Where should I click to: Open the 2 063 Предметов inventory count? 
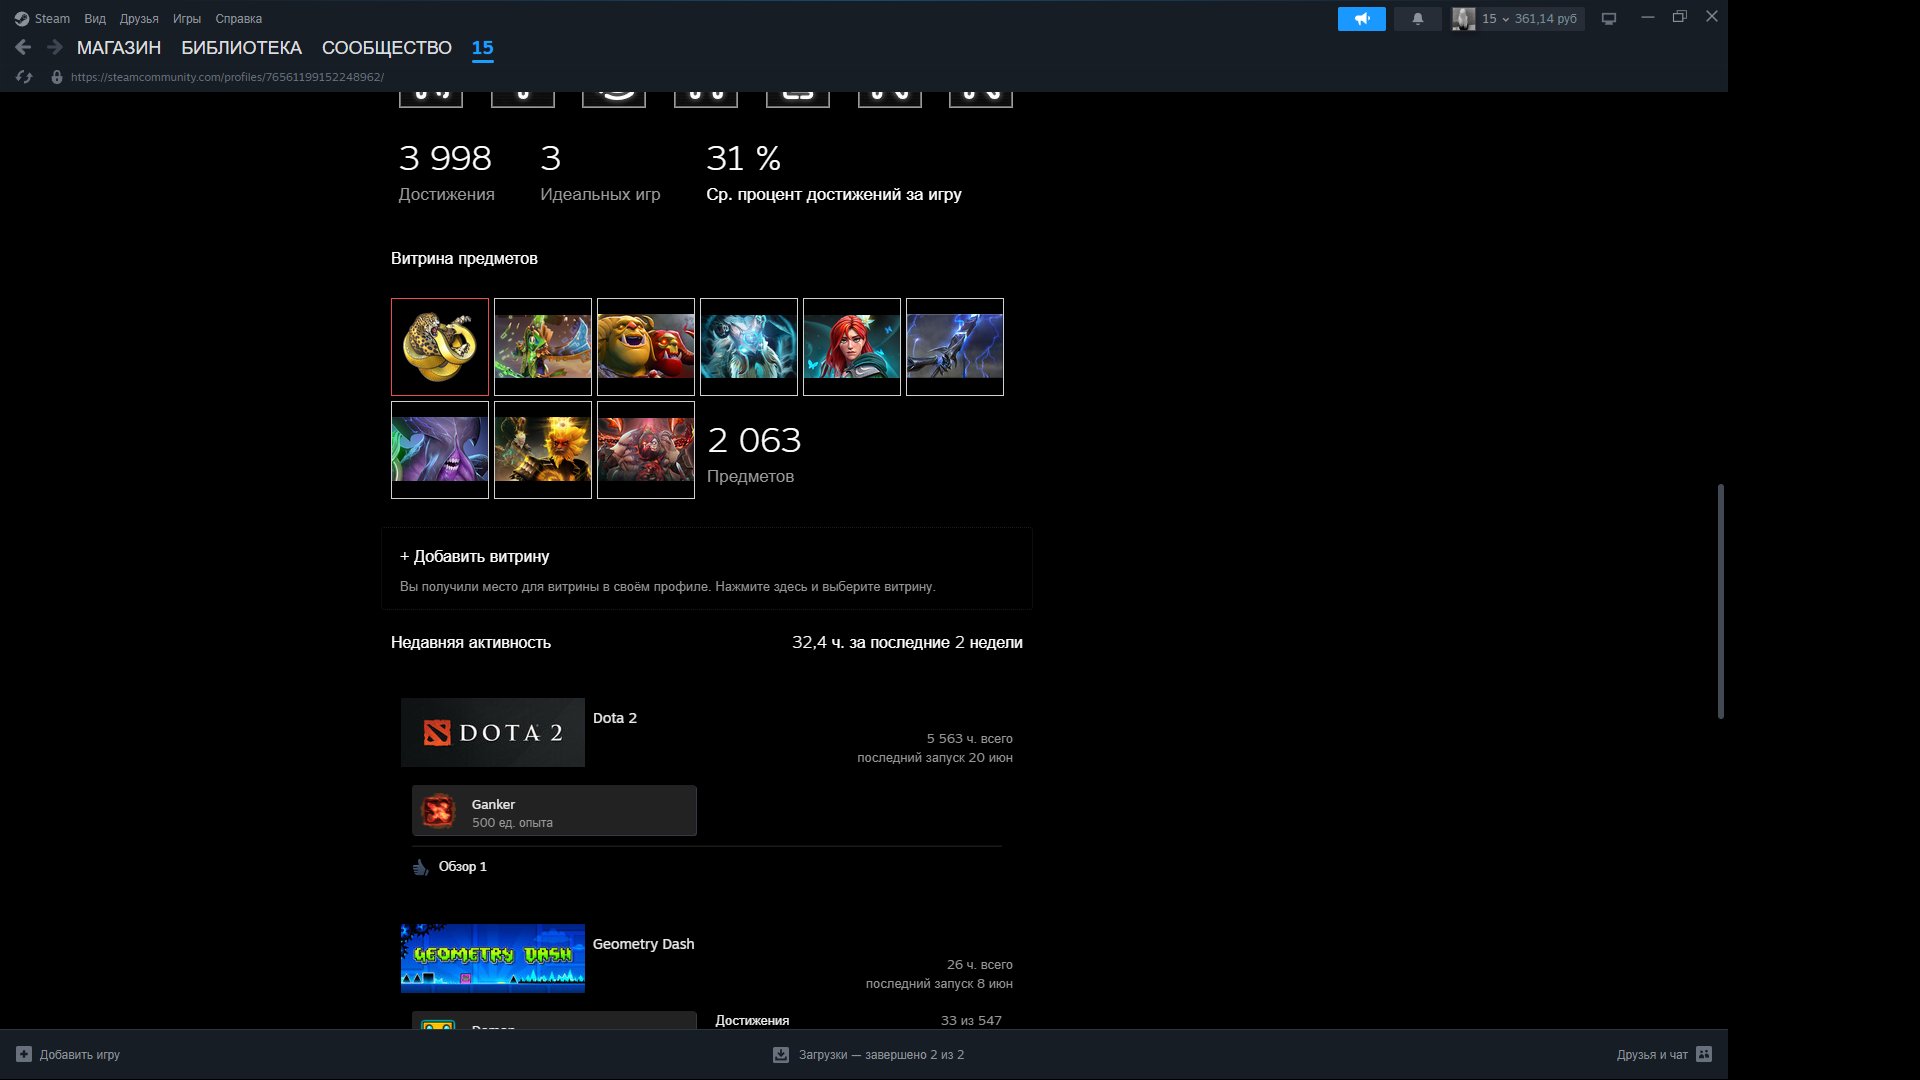(x=754, y=454)
